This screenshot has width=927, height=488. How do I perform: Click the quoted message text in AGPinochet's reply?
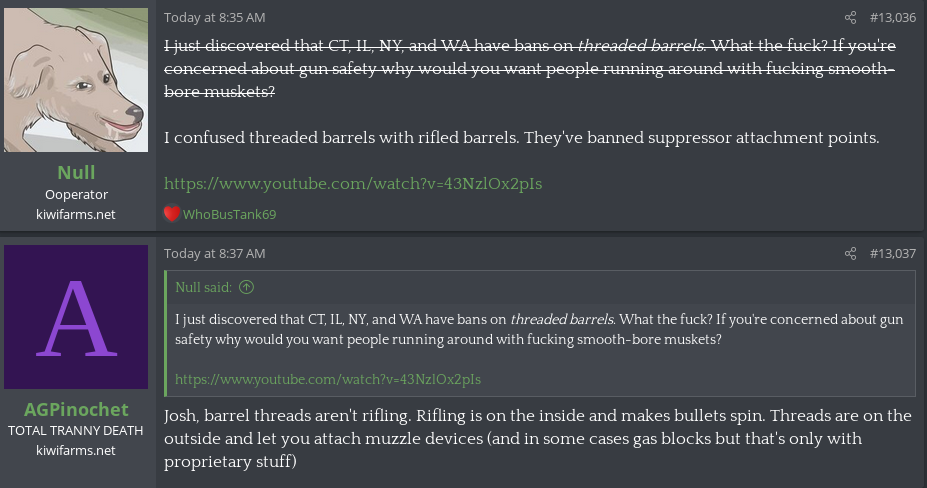(540, 329)
